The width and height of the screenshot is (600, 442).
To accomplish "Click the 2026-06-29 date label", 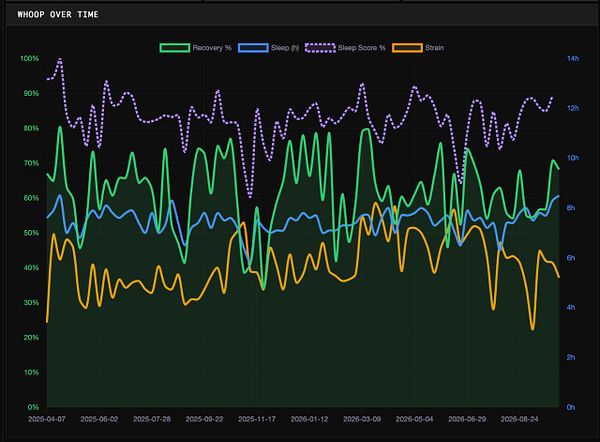I will pos(467,419).
